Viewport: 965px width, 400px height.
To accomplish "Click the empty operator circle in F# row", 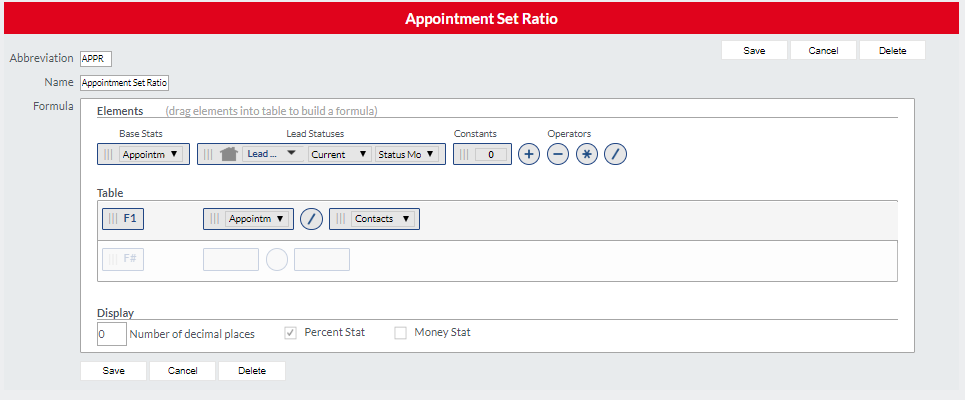I will [277, 259].
